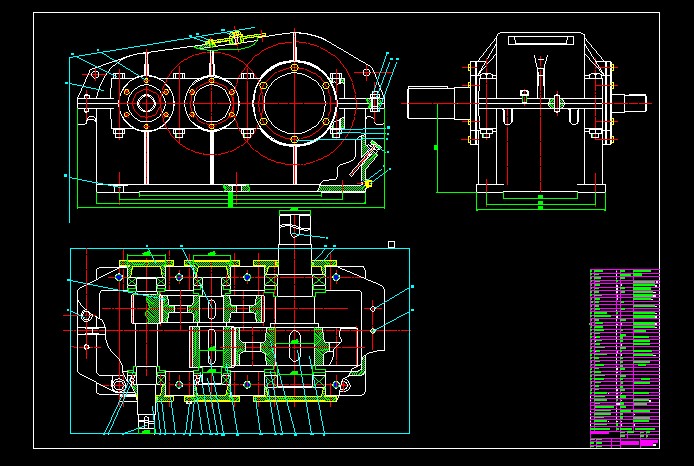
Task: Click the small white square beside the plan view
Action: [x=392, y=244]
